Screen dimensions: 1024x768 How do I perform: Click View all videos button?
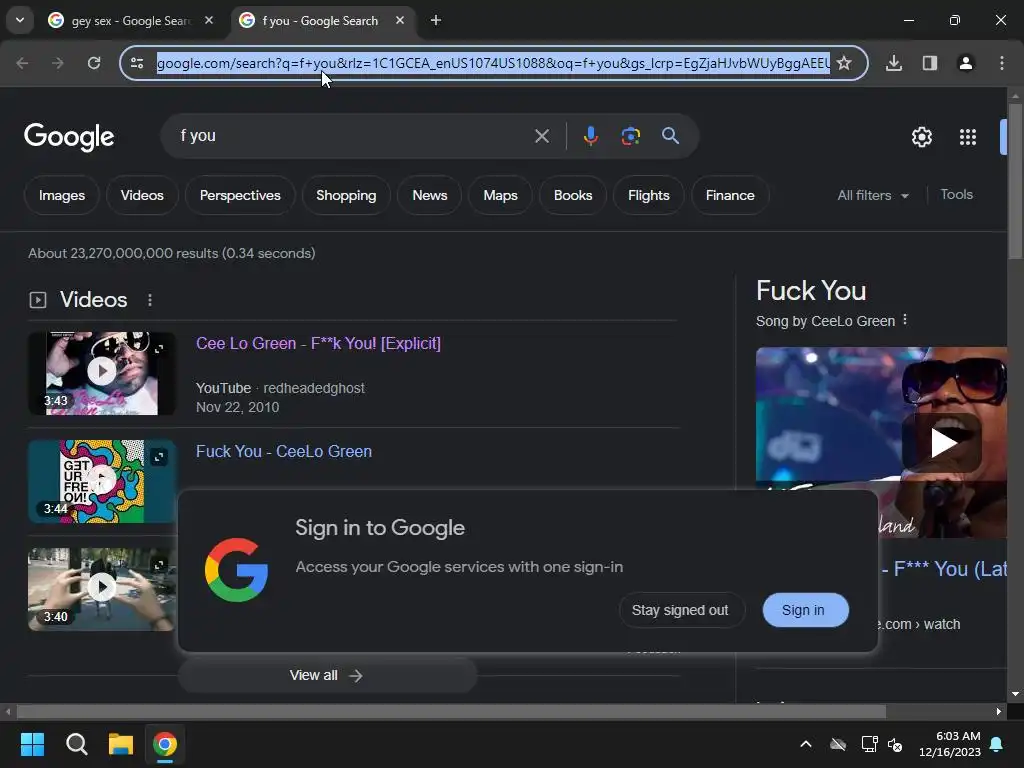(327, 675)
